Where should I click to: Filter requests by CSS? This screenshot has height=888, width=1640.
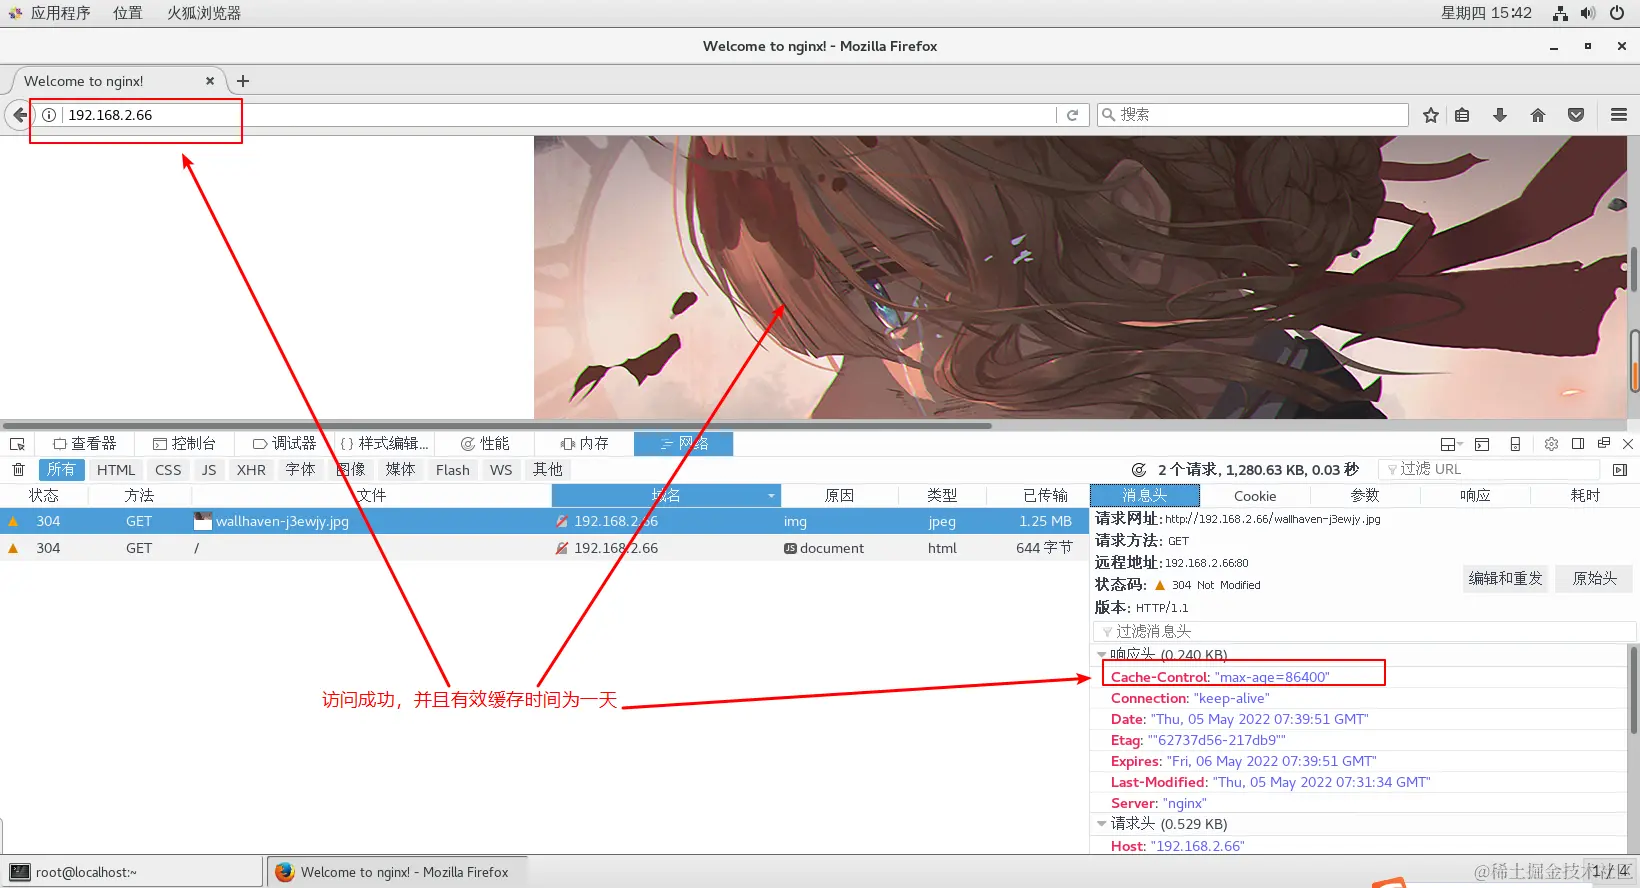coord(168,470)
